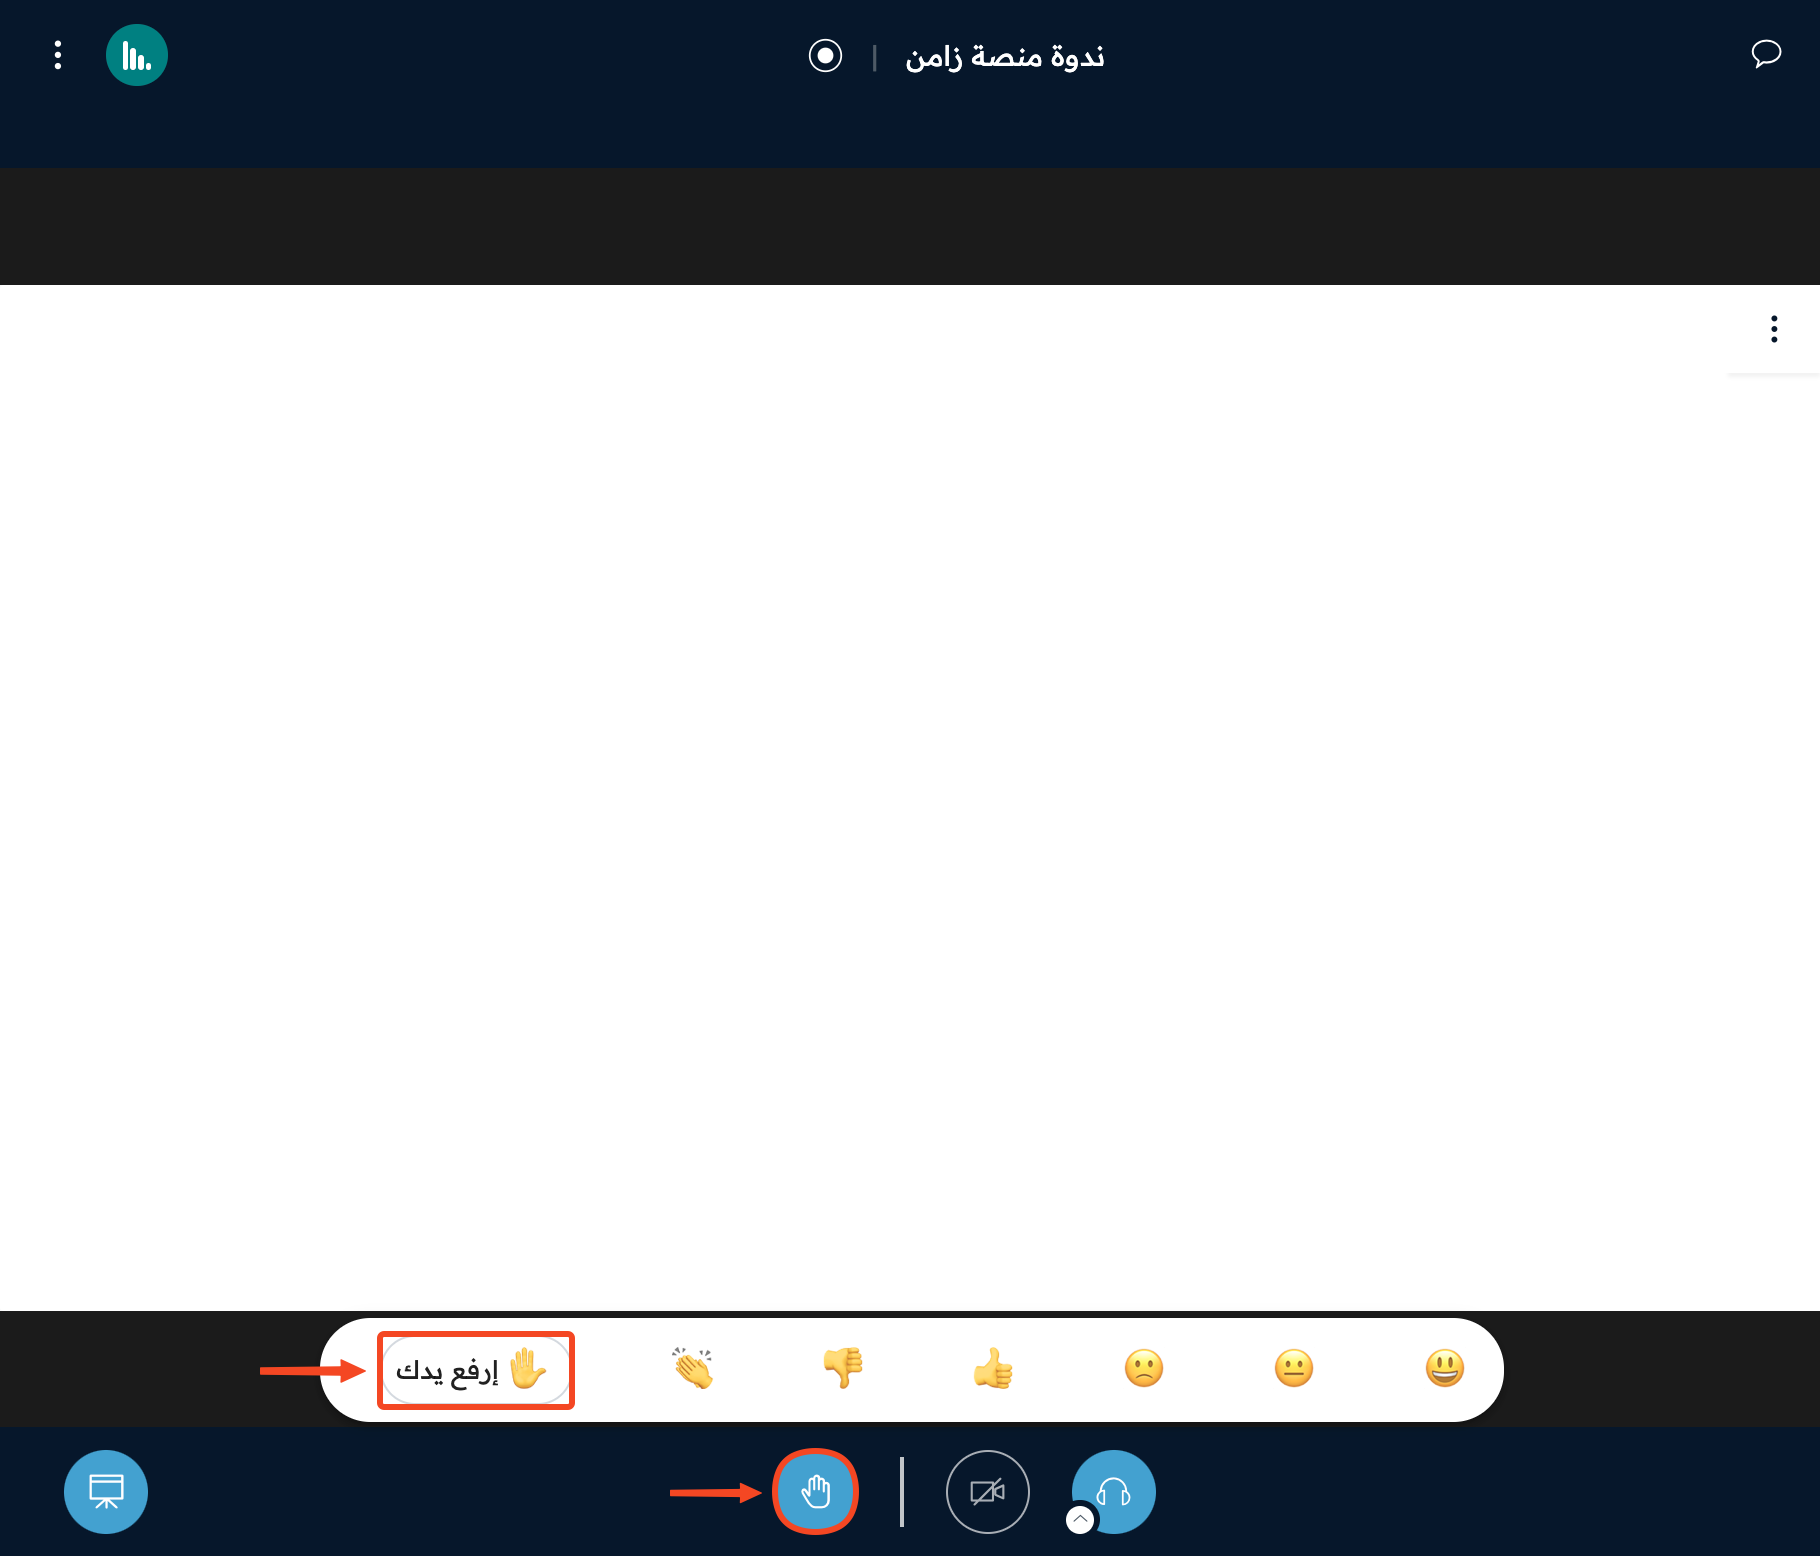Toggle the reactions hand button in bottom bar
This screenshot has width=1820, height=1556.
point(816,1492)
